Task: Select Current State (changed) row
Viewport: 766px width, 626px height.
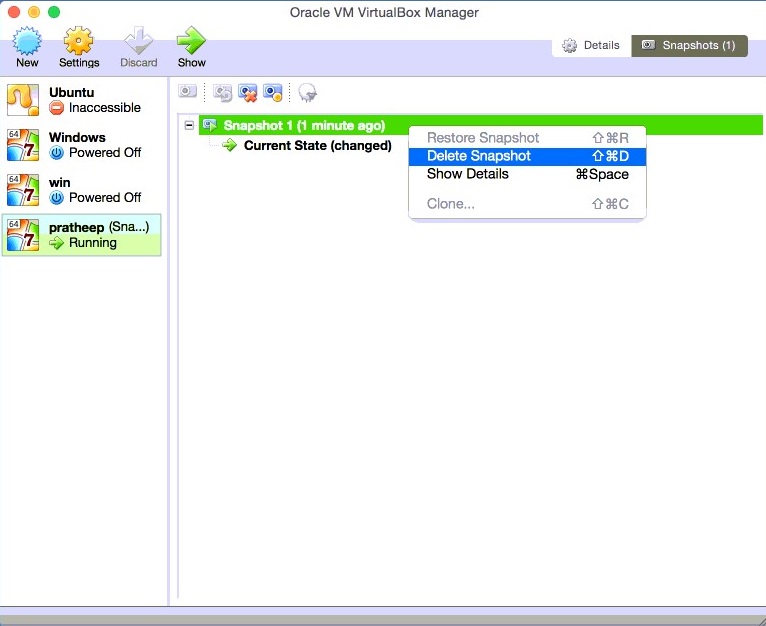Action: [318, 146]
